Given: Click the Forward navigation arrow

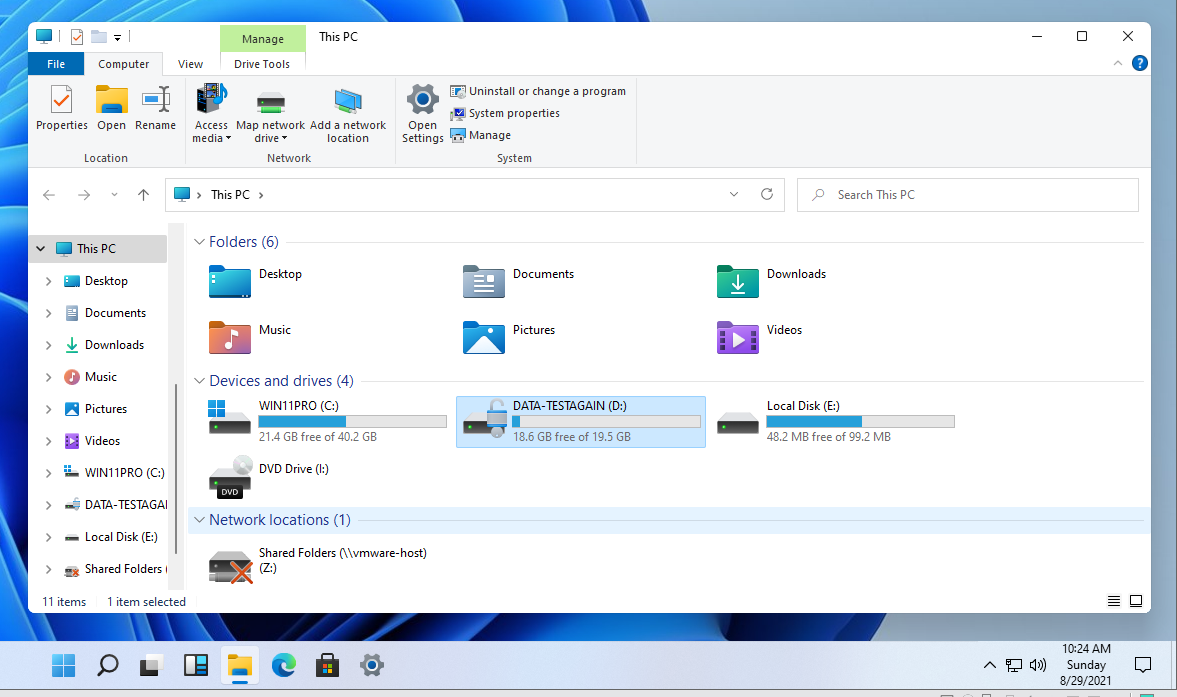Looking at the screenshot, I should pos(84,195).
